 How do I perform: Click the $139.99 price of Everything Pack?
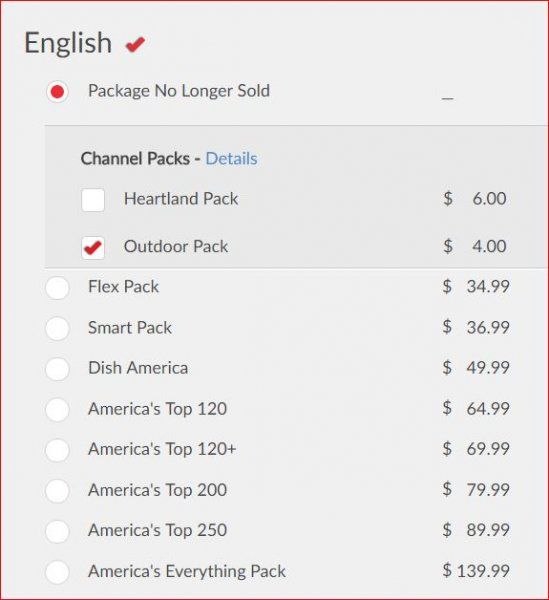(x=476, y=571)
